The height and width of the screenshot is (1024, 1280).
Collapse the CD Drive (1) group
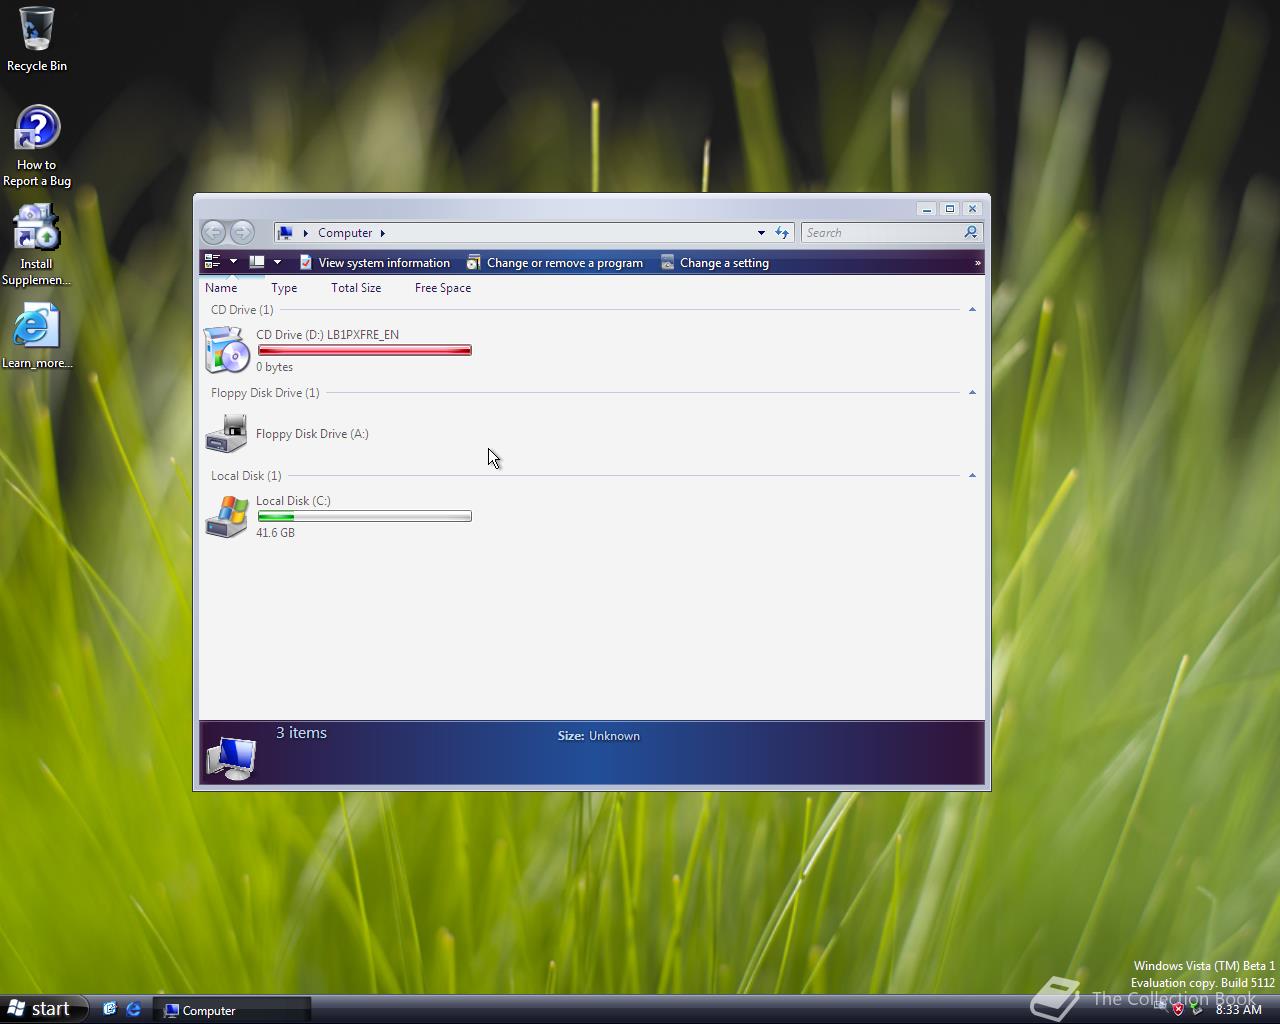(x=972, y=310)
